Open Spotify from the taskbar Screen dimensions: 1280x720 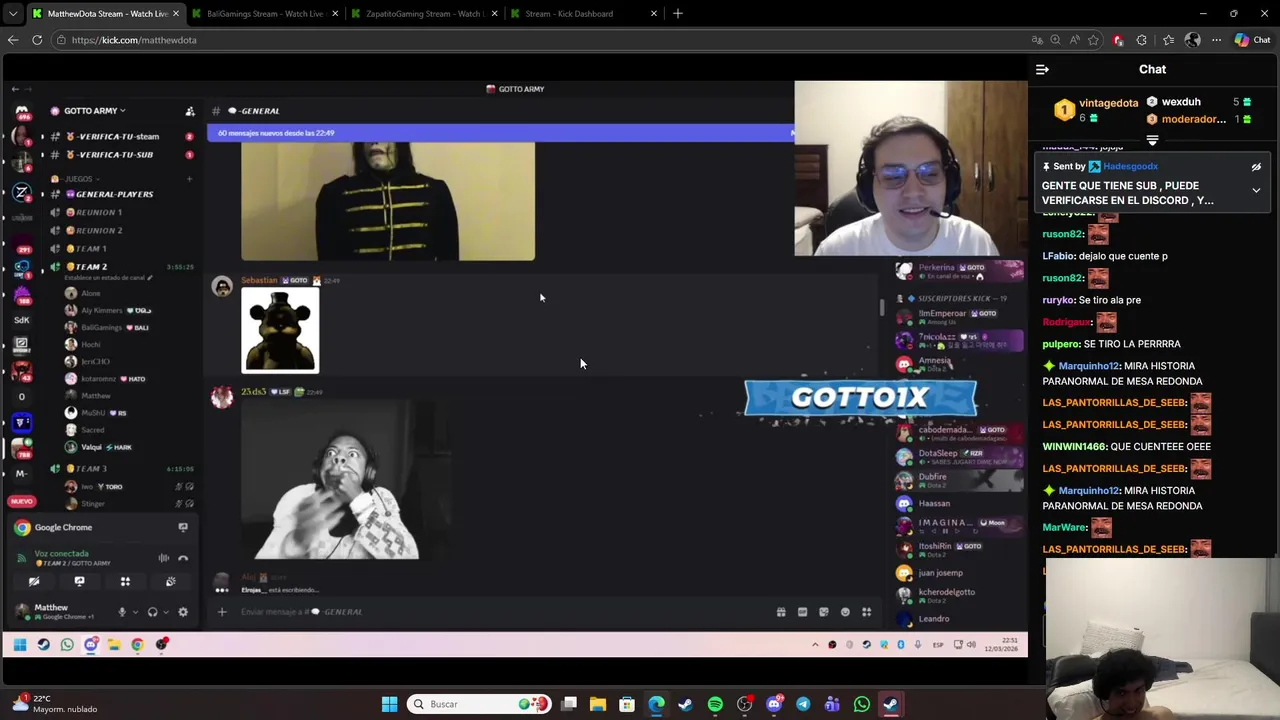tap(715, 704)
